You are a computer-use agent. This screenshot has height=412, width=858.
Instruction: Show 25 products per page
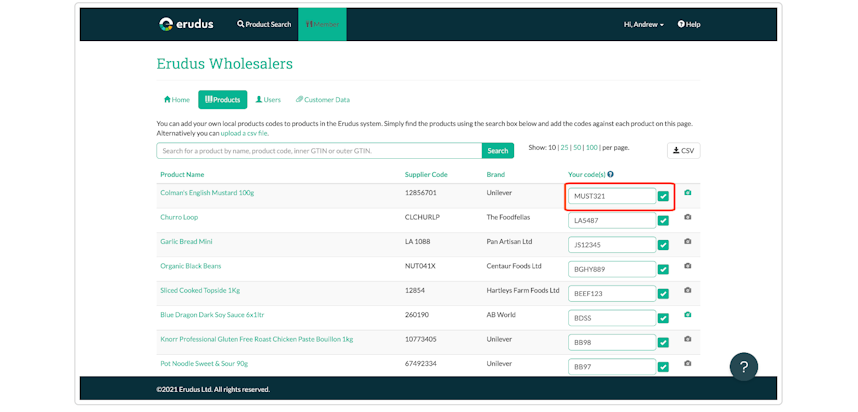[564, 148]
